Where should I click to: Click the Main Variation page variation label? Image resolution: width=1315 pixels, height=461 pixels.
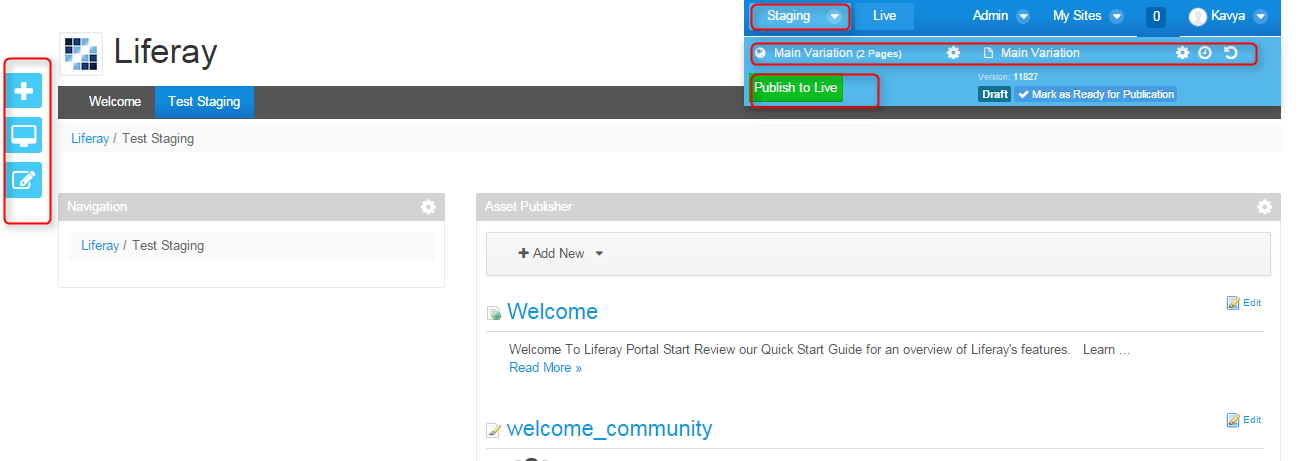click(x=1040, y=53)
